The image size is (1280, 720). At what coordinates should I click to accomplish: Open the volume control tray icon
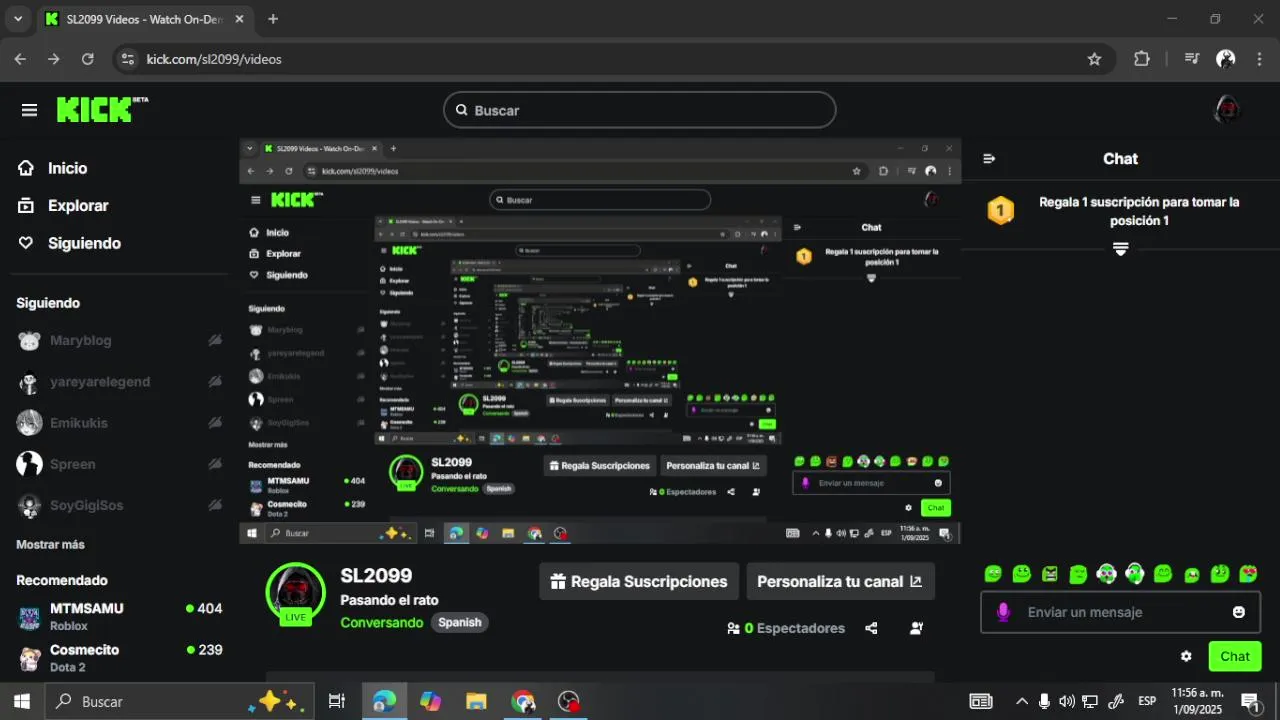1067,701
